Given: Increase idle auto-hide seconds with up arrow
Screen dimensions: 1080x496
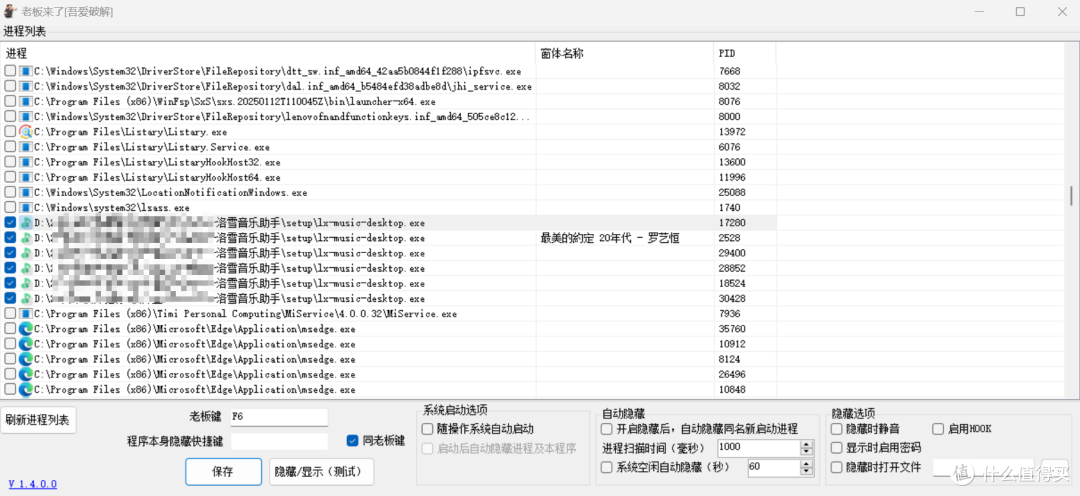Looking at the screenshot, I should coord(807,463).
